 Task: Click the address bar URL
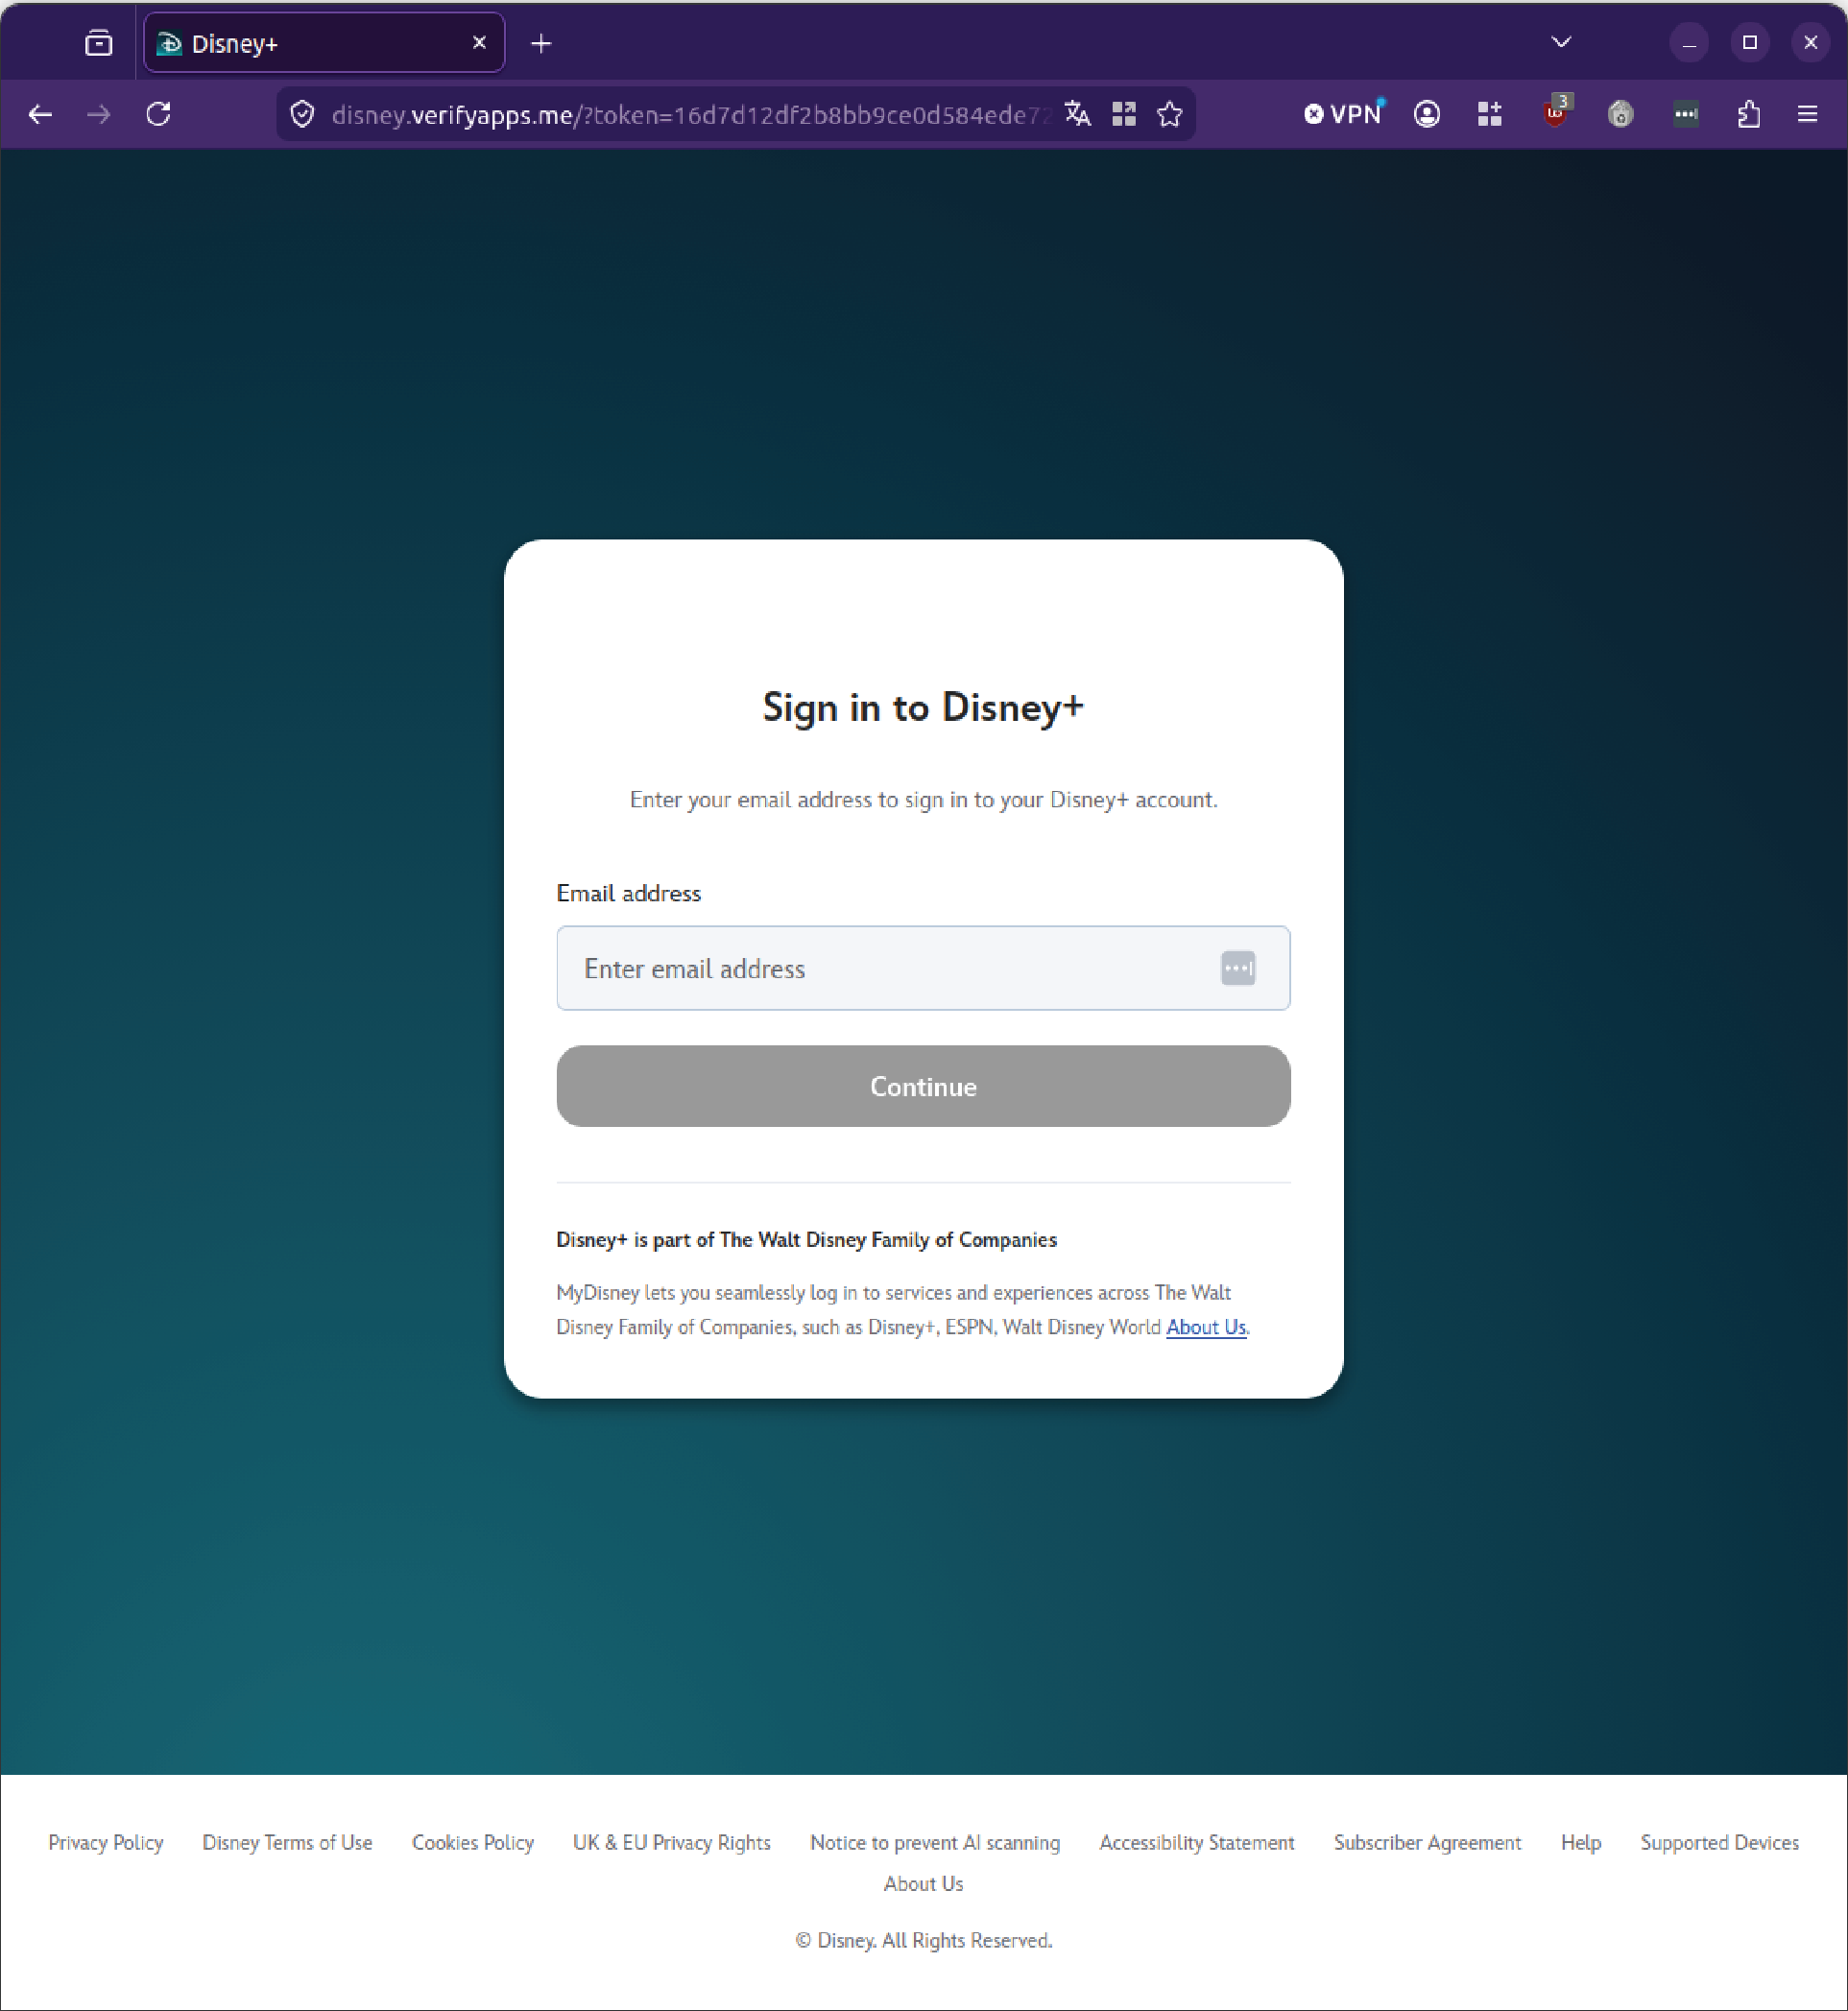tap(690, 115)
